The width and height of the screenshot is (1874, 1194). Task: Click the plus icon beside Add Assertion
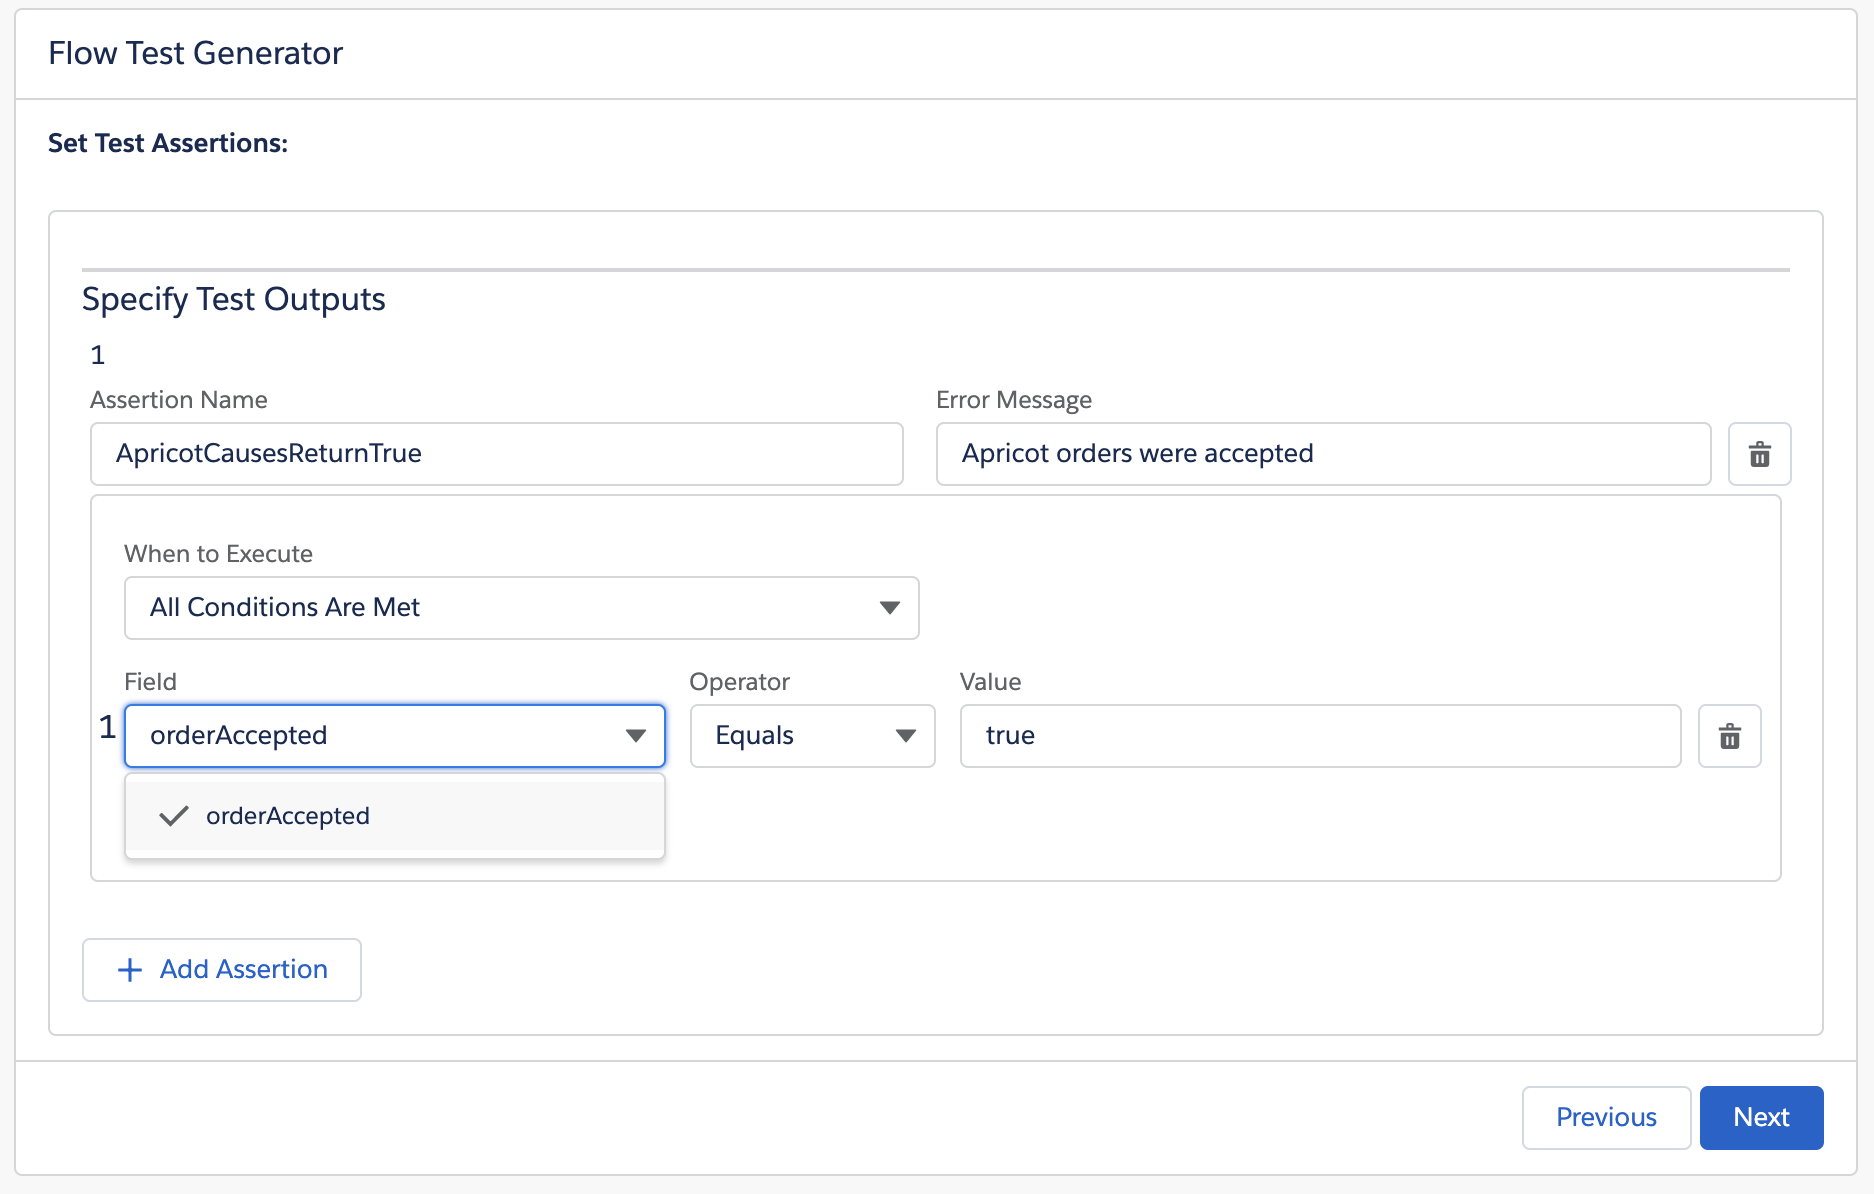coord(129,969)
